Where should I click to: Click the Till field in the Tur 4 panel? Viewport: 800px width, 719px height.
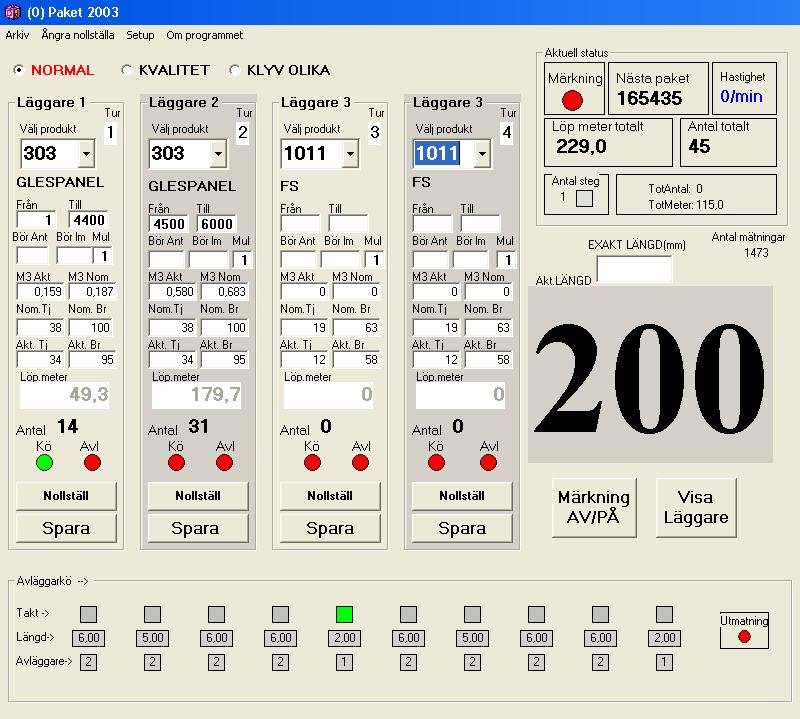(x=480, y=224)
